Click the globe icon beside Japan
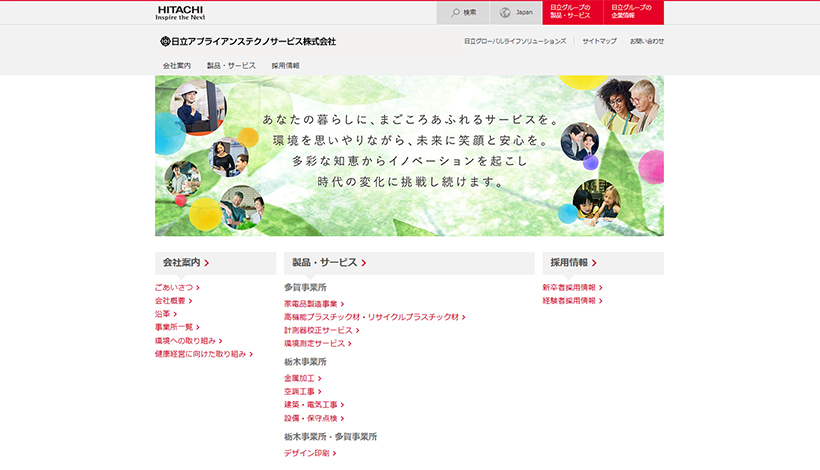 pos(505,13)
